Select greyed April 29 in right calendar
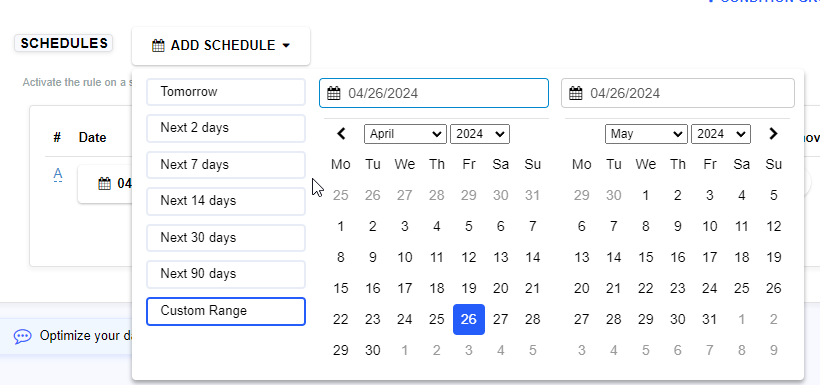The width and height of the screenshot is (820, 385). (x=582, y=196)
